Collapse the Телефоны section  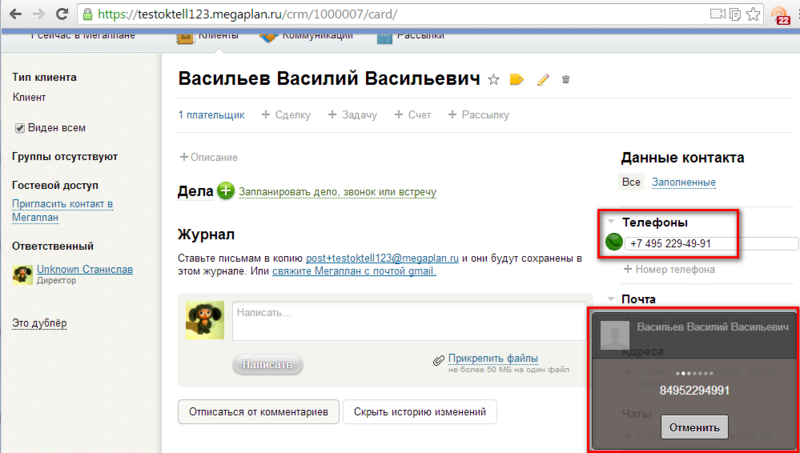pos(611,222)
